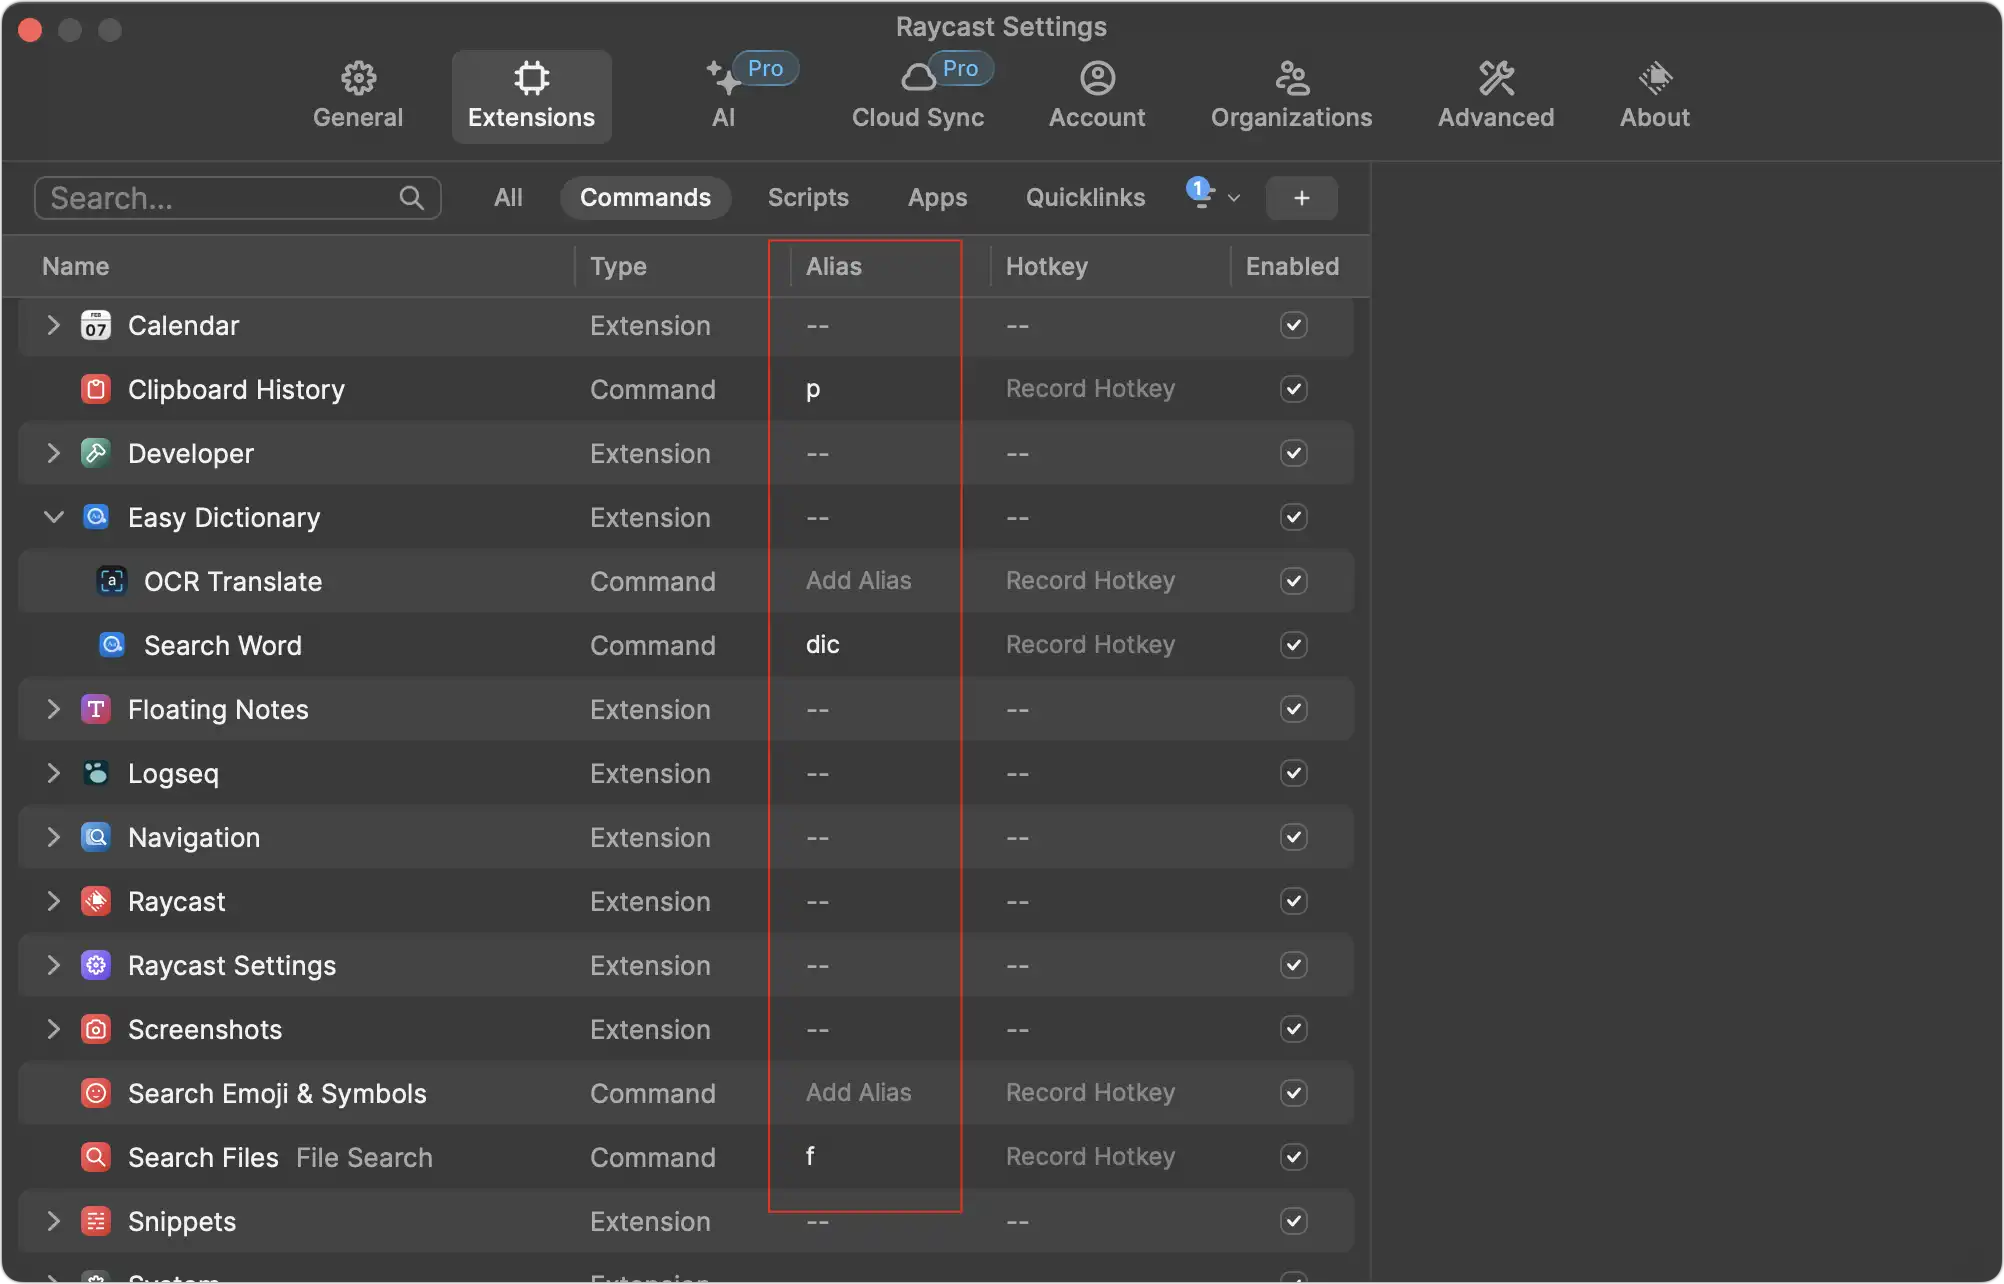Click the Search Emoji & Symbols icon
The width and height of the screenshot is (2004, 1284).
(x=95, y=1093)
